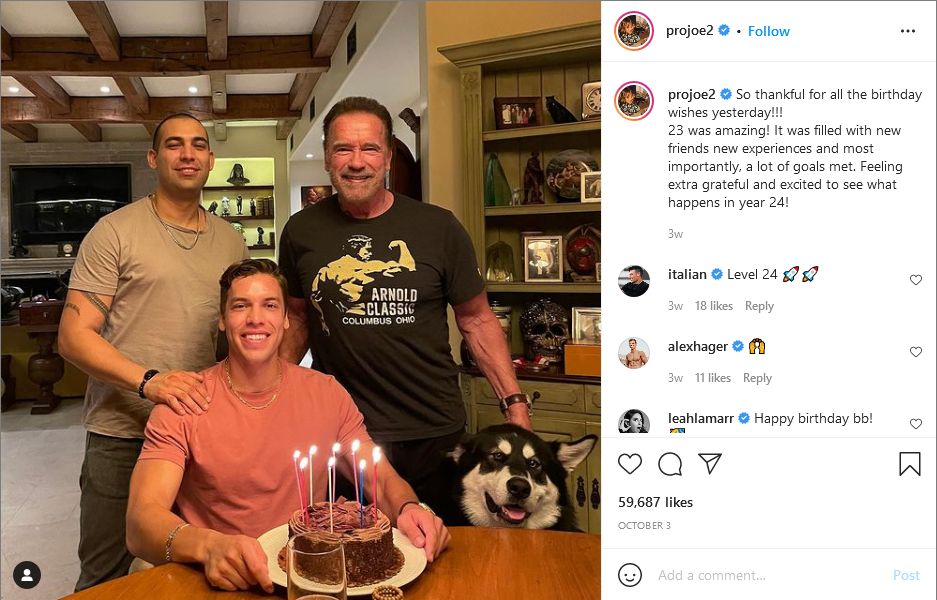View the 59,687 likes list
This screenshot has width=937, height=600.
tap(655, 502)
